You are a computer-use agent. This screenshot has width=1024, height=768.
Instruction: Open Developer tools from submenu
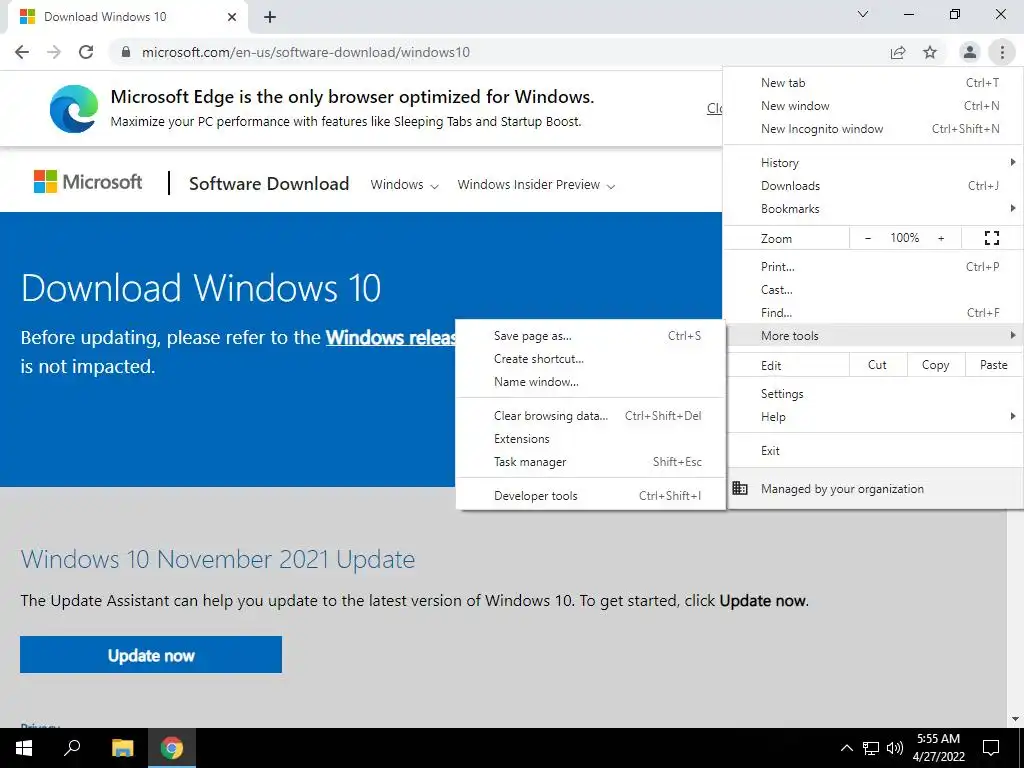tap(590, 496)
